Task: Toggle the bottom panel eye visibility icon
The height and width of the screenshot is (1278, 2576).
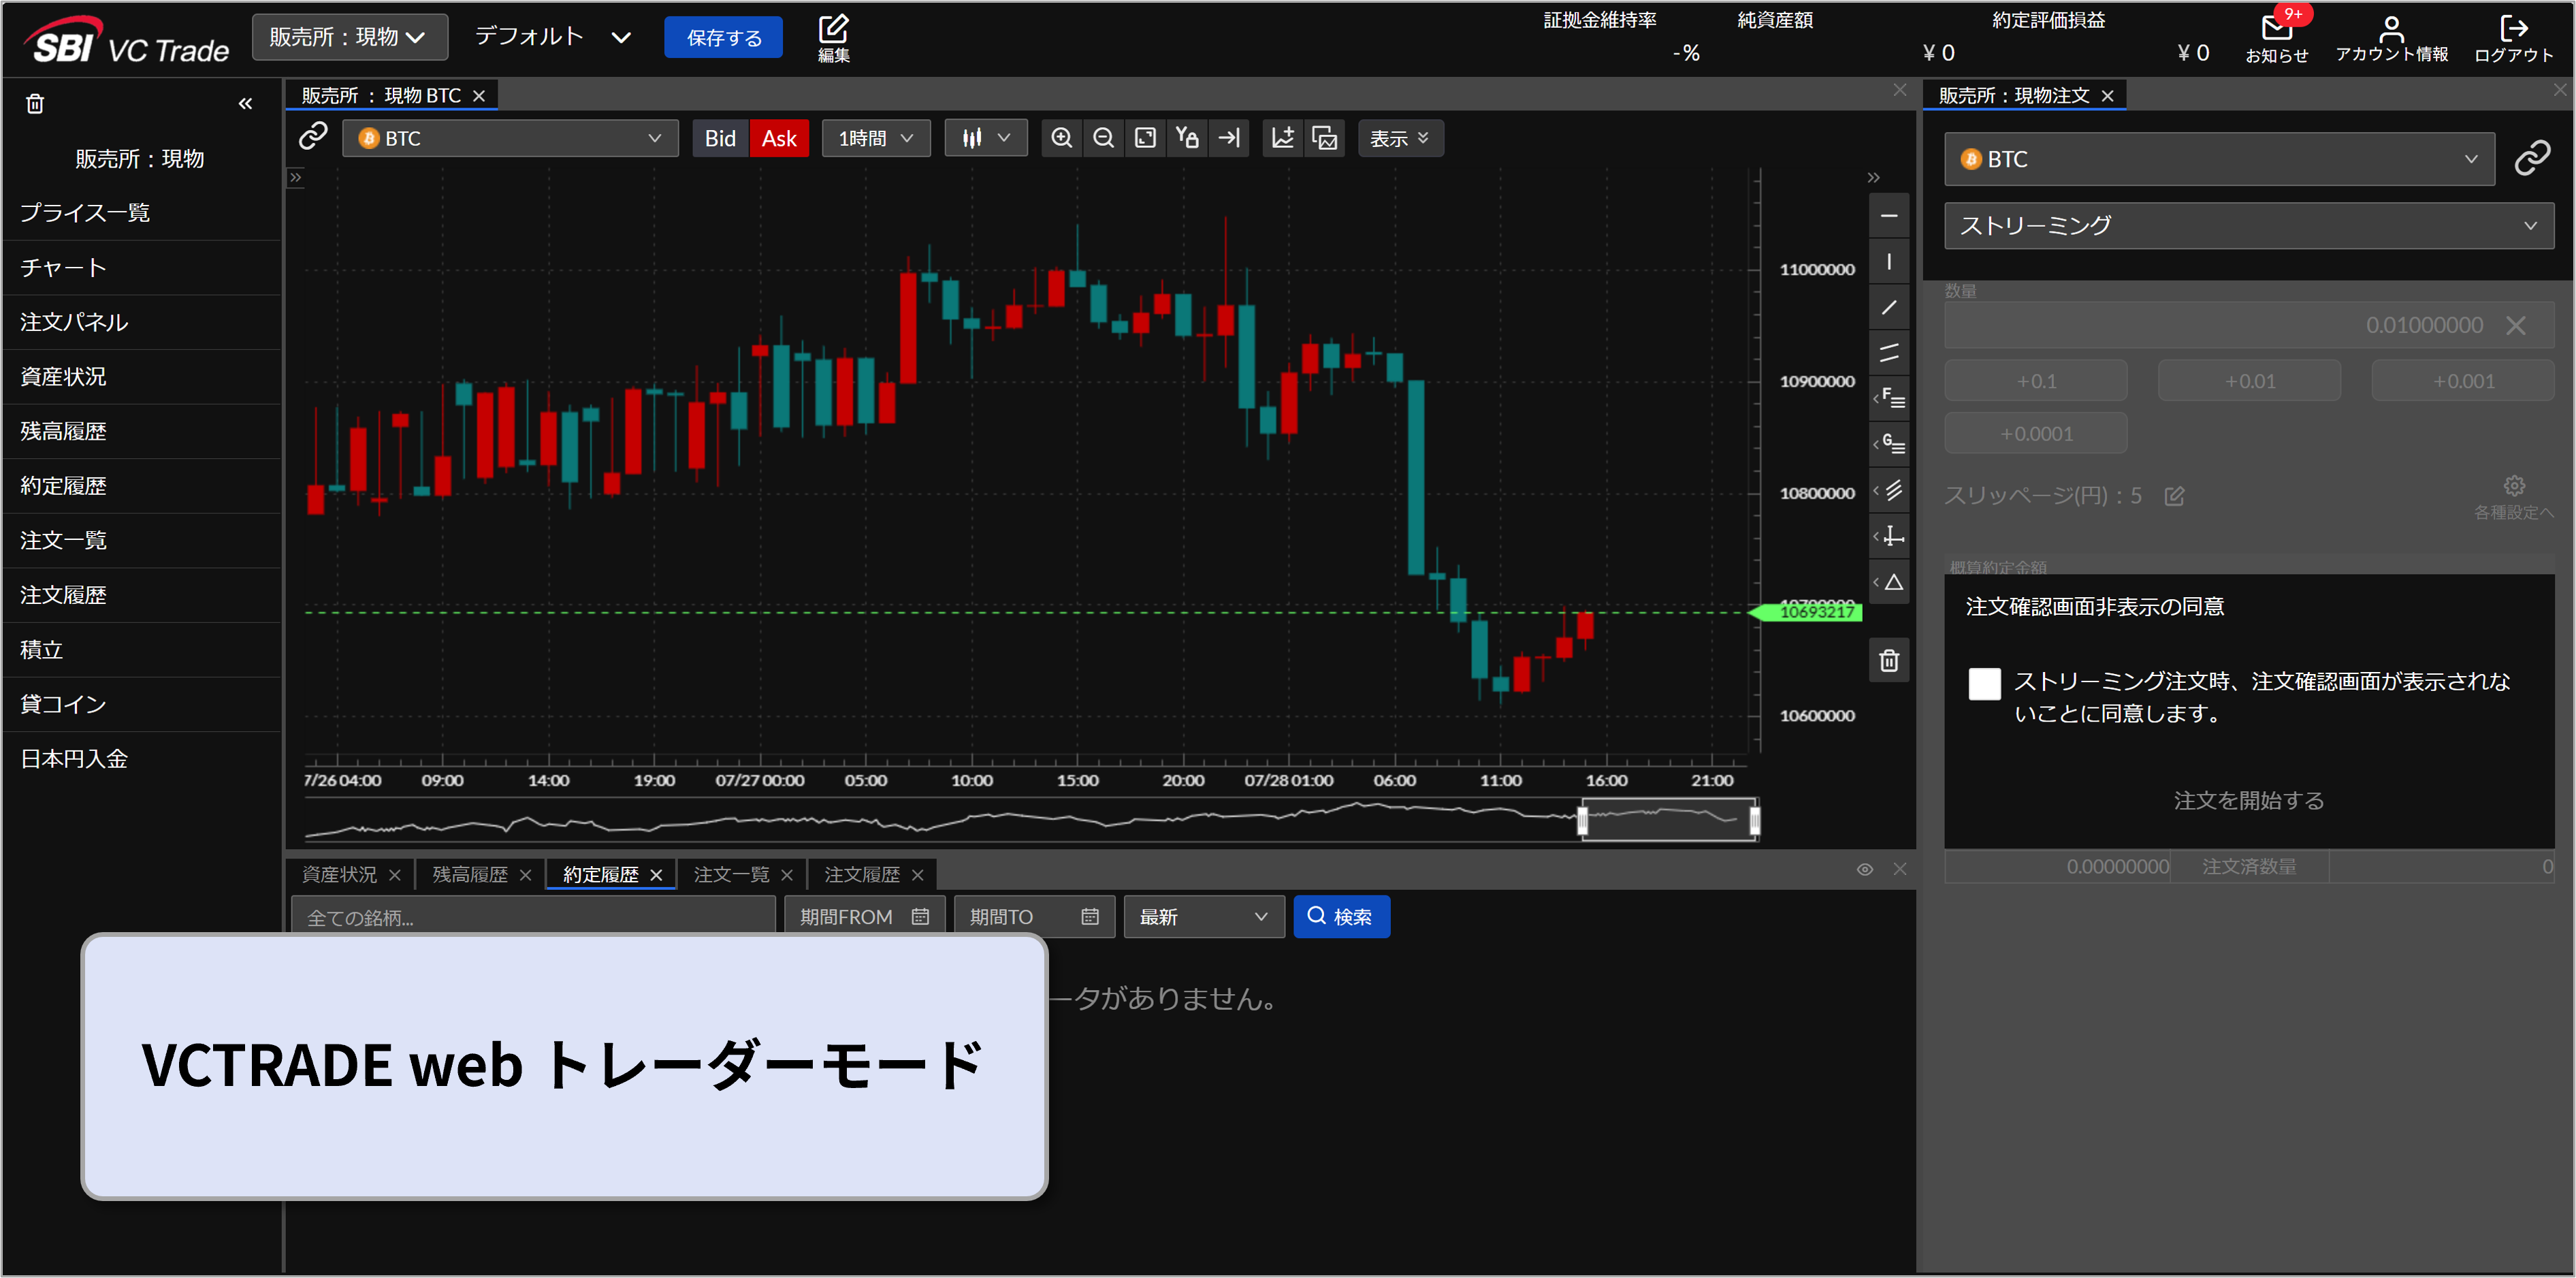Action: pyautogui.click(x=1865, y=869)
